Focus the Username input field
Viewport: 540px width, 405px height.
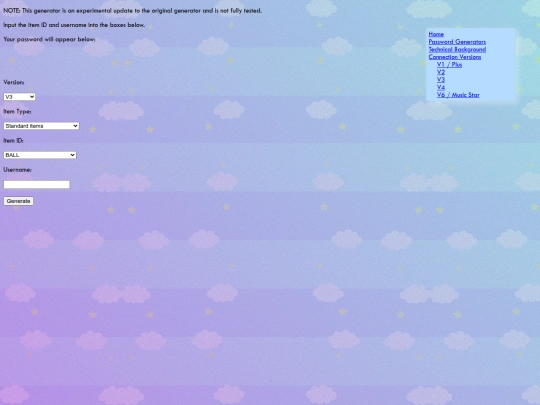pos(37,184)
